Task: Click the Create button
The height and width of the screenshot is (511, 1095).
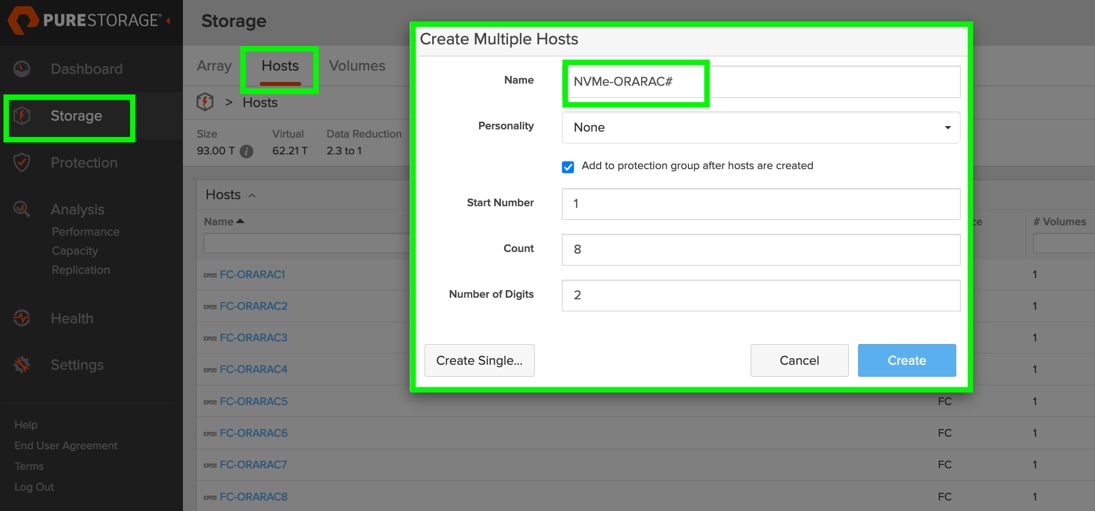Action: (906, 360)
